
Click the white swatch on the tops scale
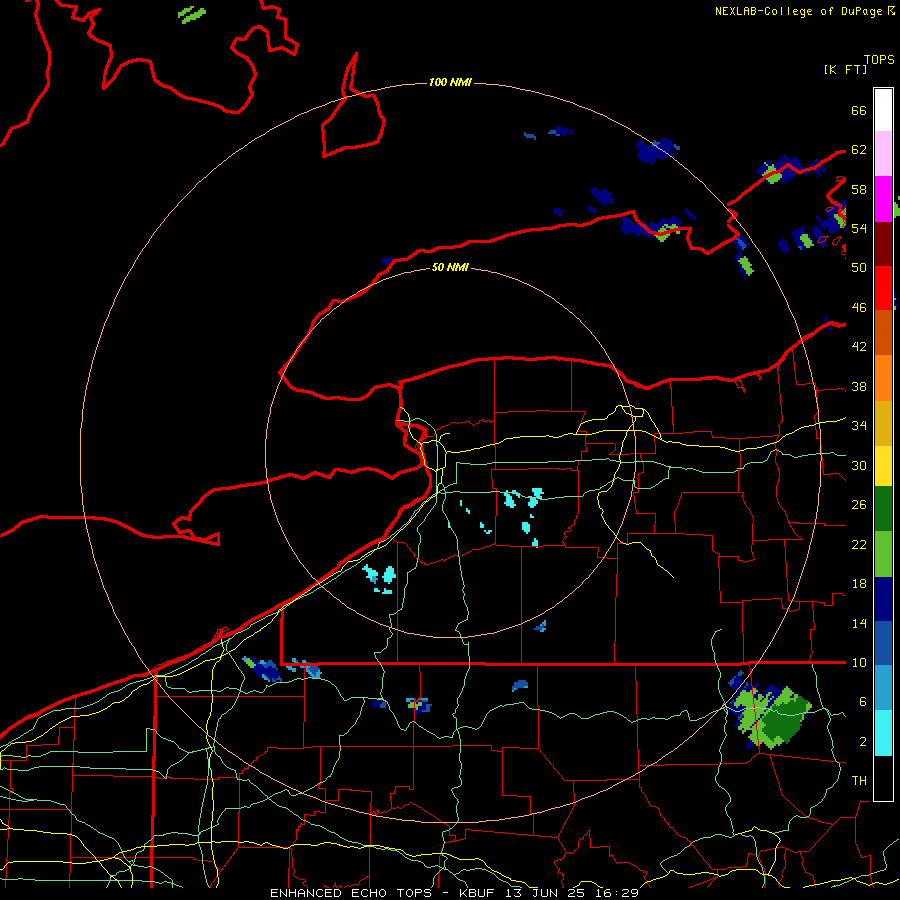[x=883, y=110]
